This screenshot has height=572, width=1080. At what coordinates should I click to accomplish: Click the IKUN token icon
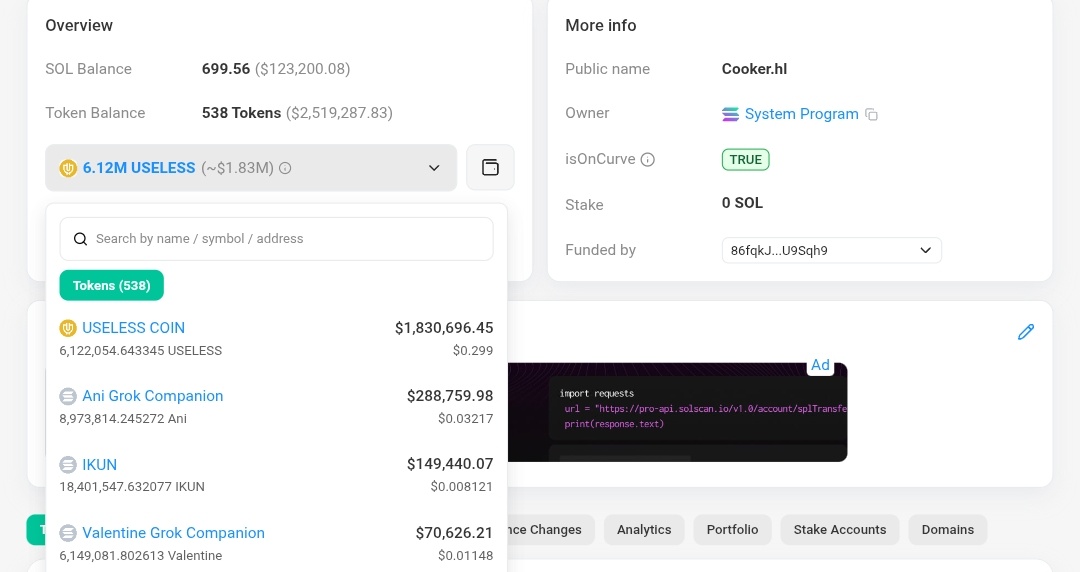tap(68, 465)
